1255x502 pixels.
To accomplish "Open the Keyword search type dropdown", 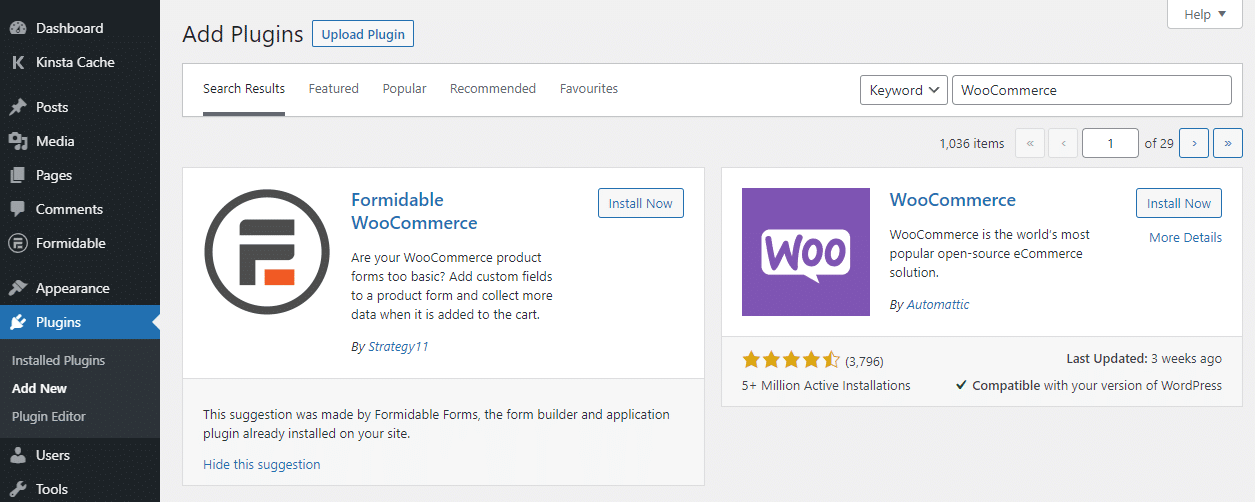I will [903, 90].
